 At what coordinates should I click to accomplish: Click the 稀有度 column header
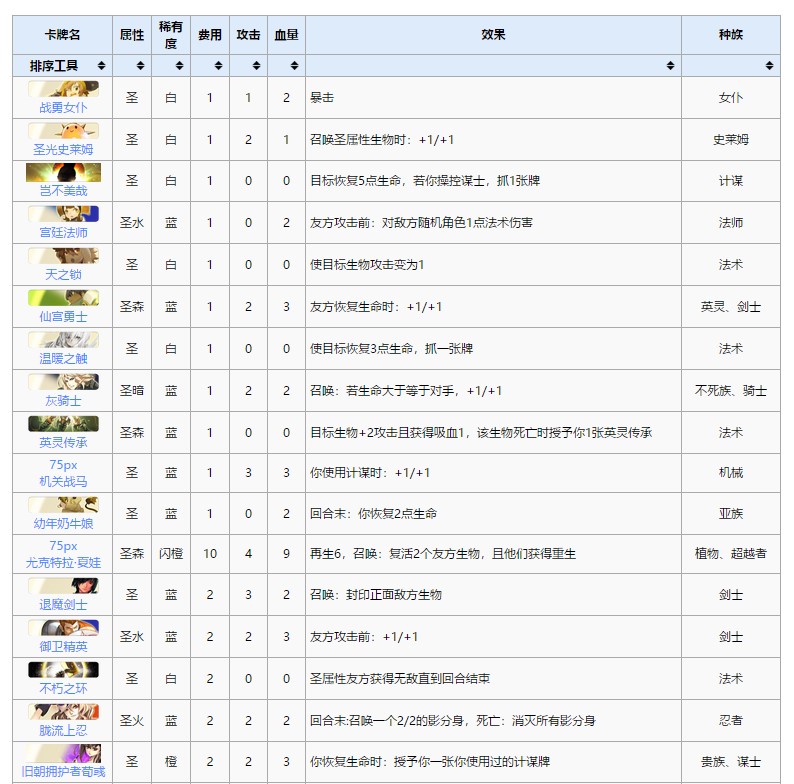(171, 35)
